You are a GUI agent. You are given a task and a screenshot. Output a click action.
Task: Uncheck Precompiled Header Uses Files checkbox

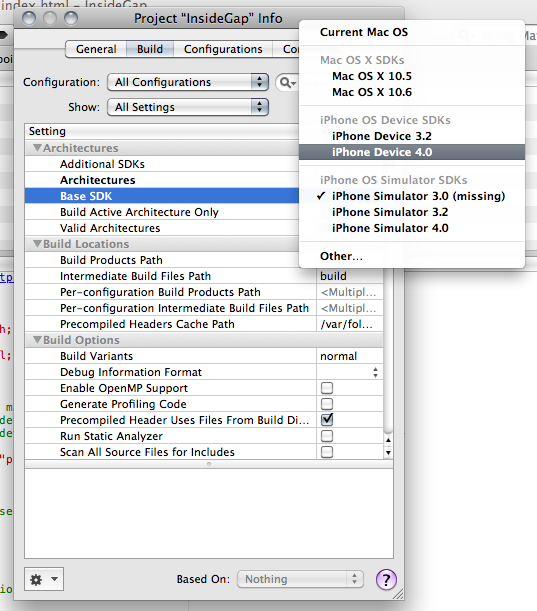pyautogui.click(x=327, y=420)
